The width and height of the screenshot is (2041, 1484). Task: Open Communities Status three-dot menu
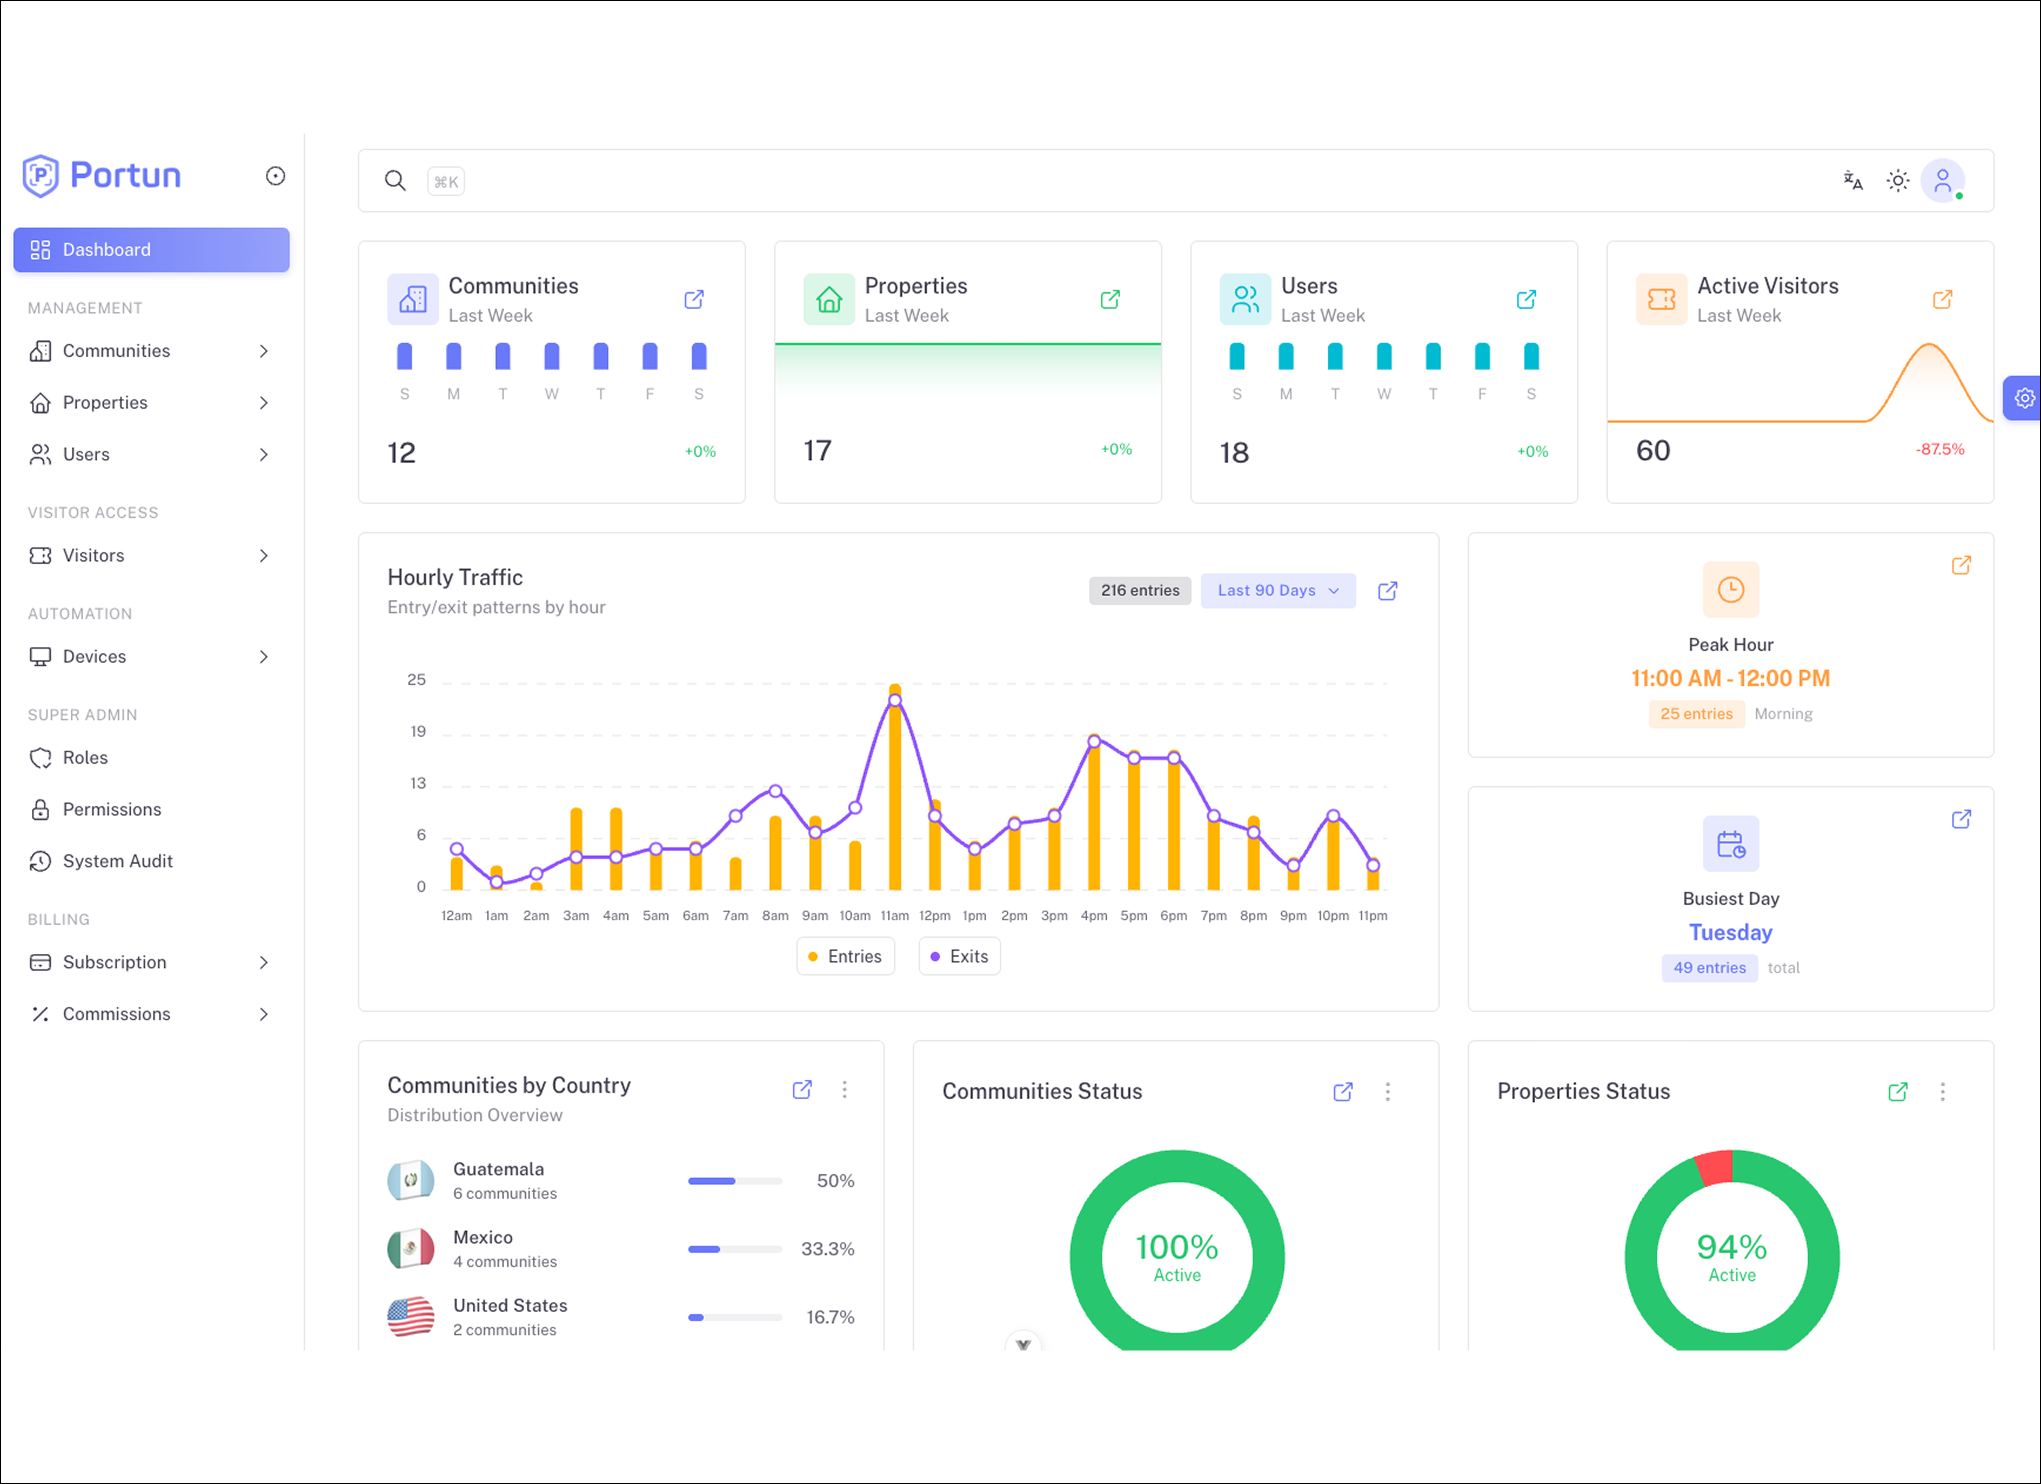[1387, 1092]
